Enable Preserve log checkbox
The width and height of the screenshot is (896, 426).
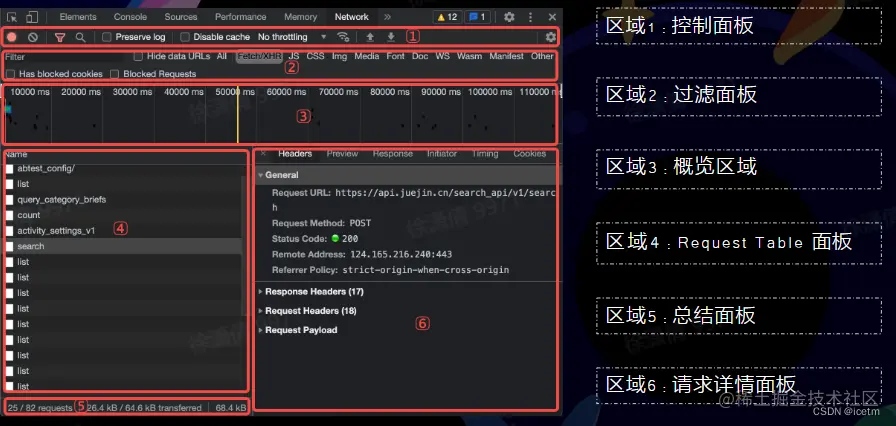(106, 37)
